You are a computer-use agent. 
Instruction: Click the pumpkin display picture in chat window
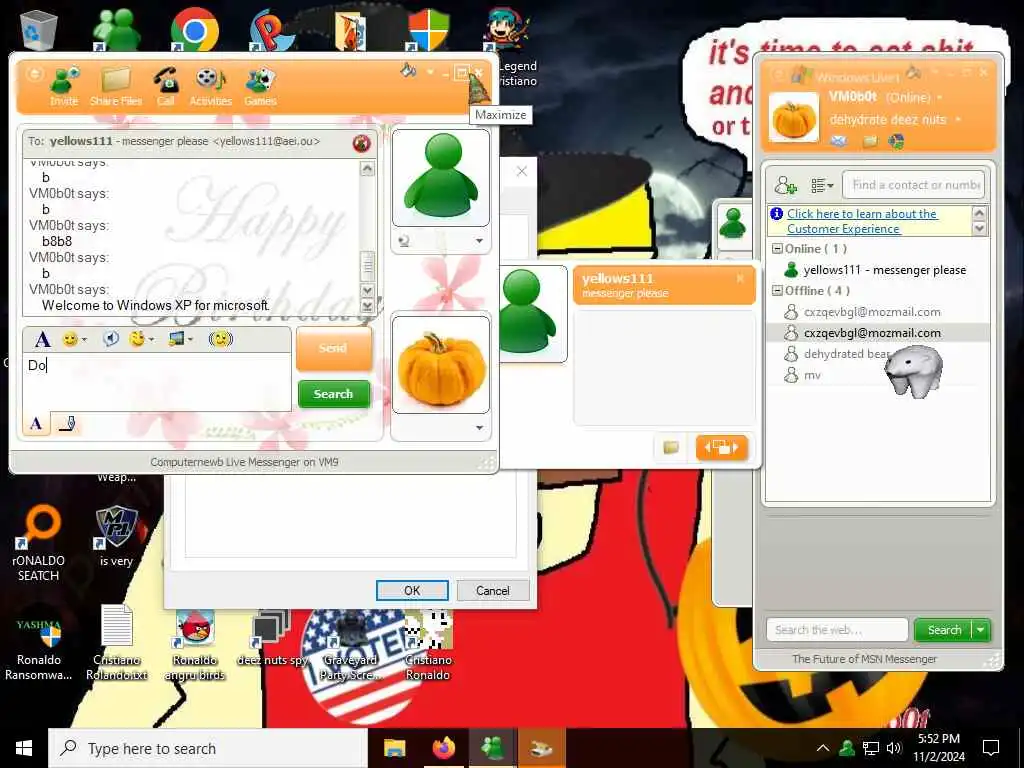(441, 364)
